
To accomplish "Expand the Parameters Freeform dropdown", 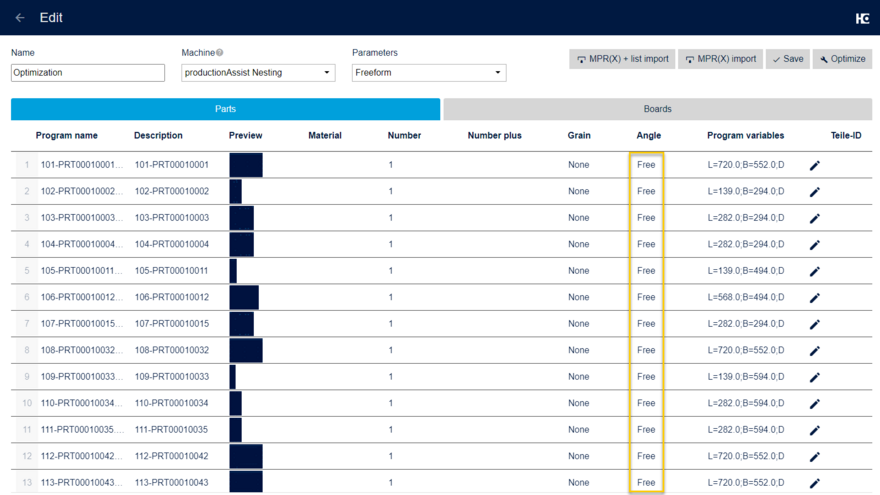I will [429, 73].
